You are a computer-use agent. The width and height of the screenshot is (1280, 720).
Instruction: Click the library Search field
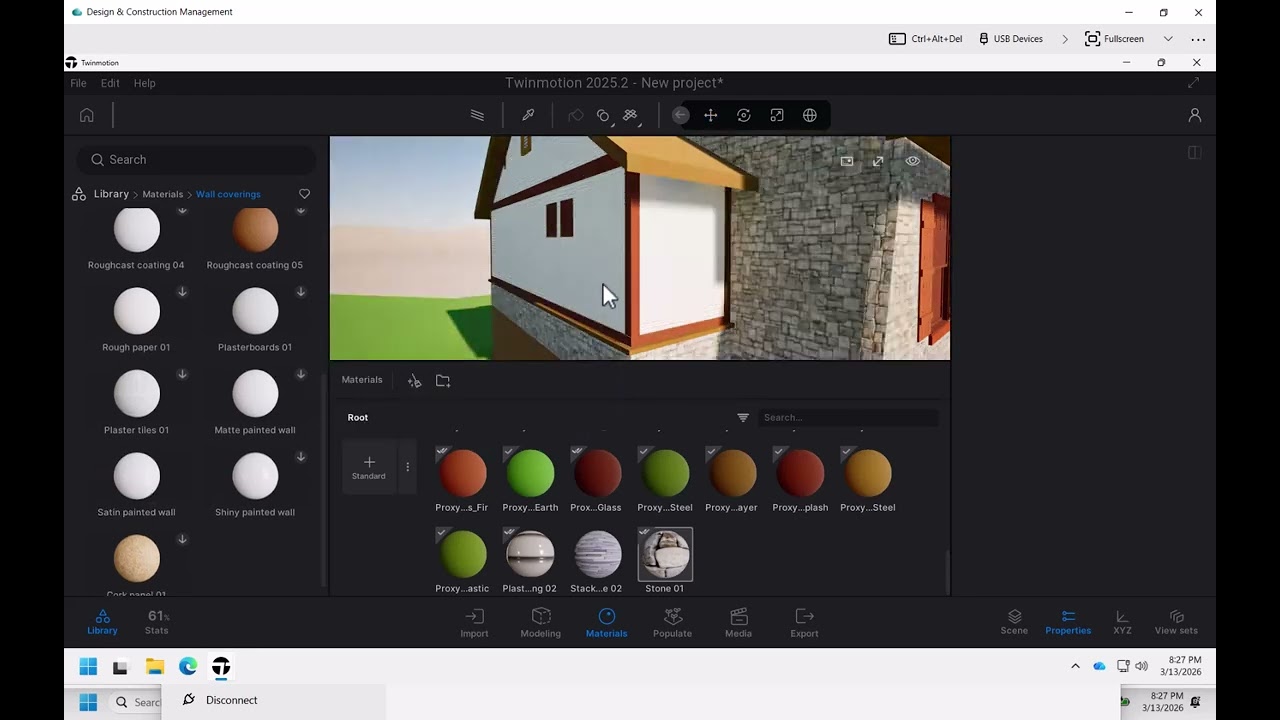tap(197, 160)
